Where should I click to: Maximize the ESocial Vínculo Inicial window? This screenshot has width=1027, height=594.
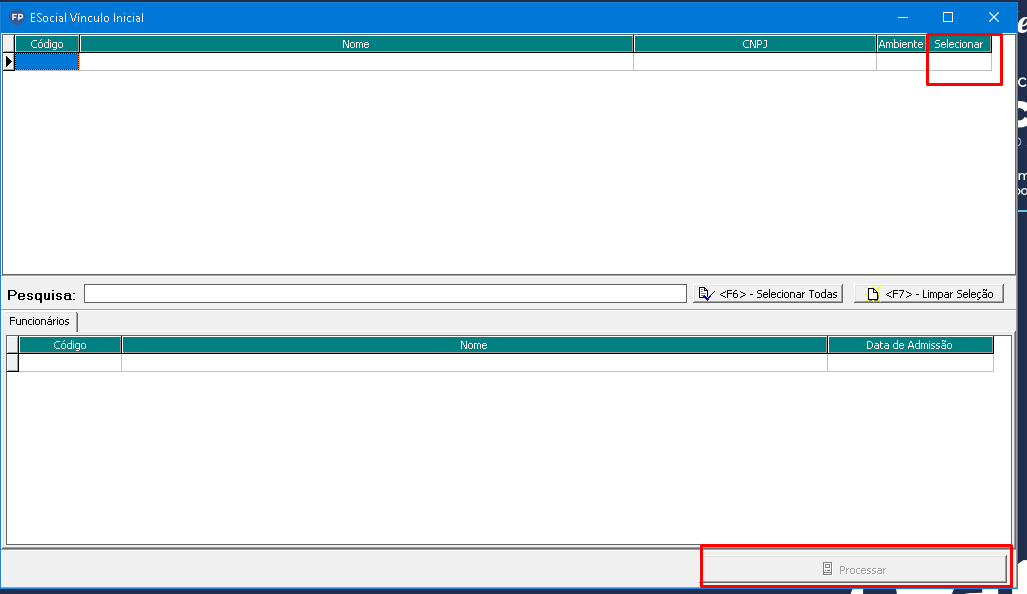948,17
